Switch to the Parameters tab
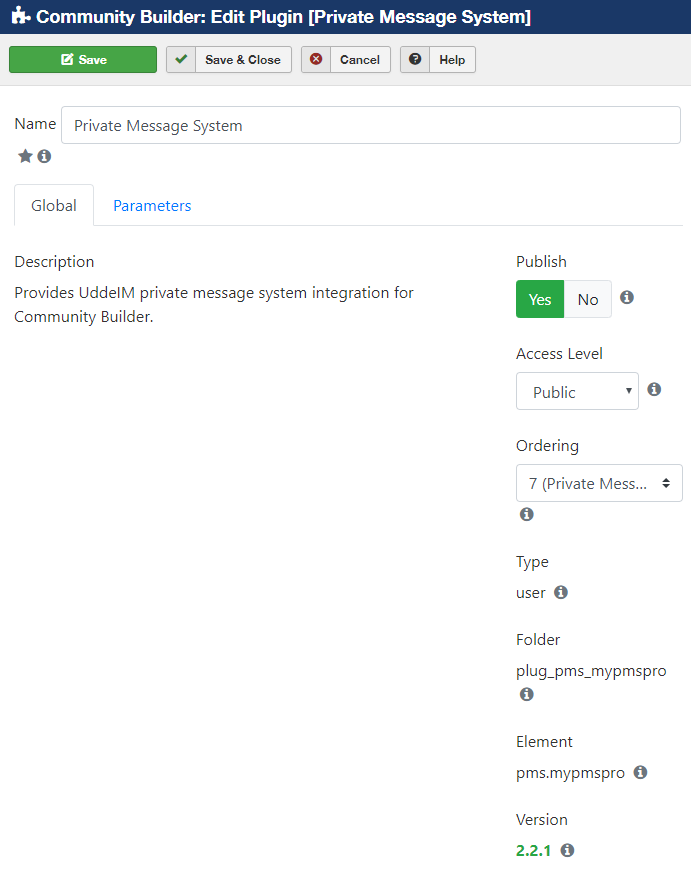Screen dimensions: 691x879 coord(152,206)
